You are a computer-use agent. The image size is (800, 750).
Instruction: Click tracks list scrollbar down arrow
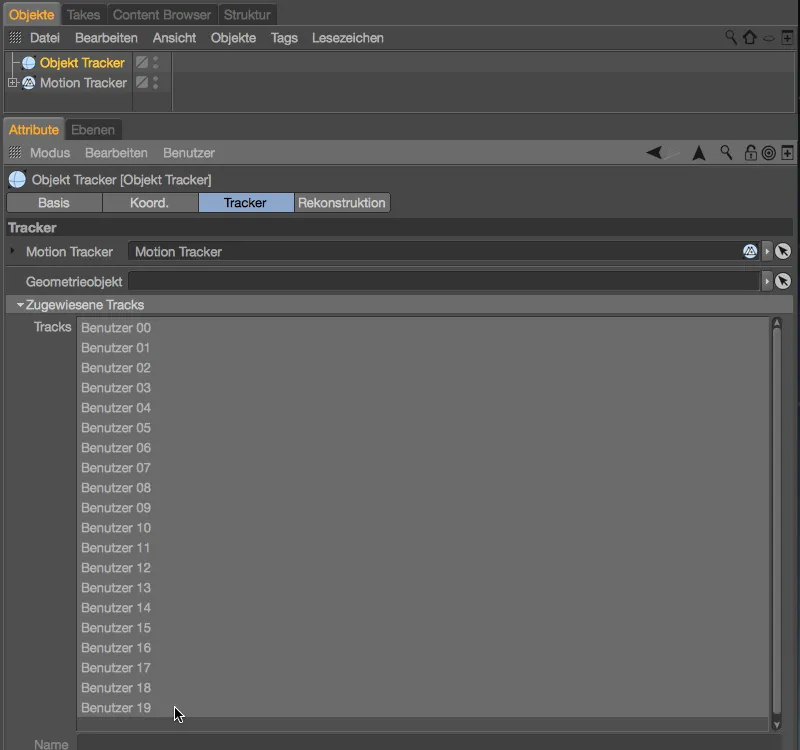pyautogui.click(x=777, y=725)
